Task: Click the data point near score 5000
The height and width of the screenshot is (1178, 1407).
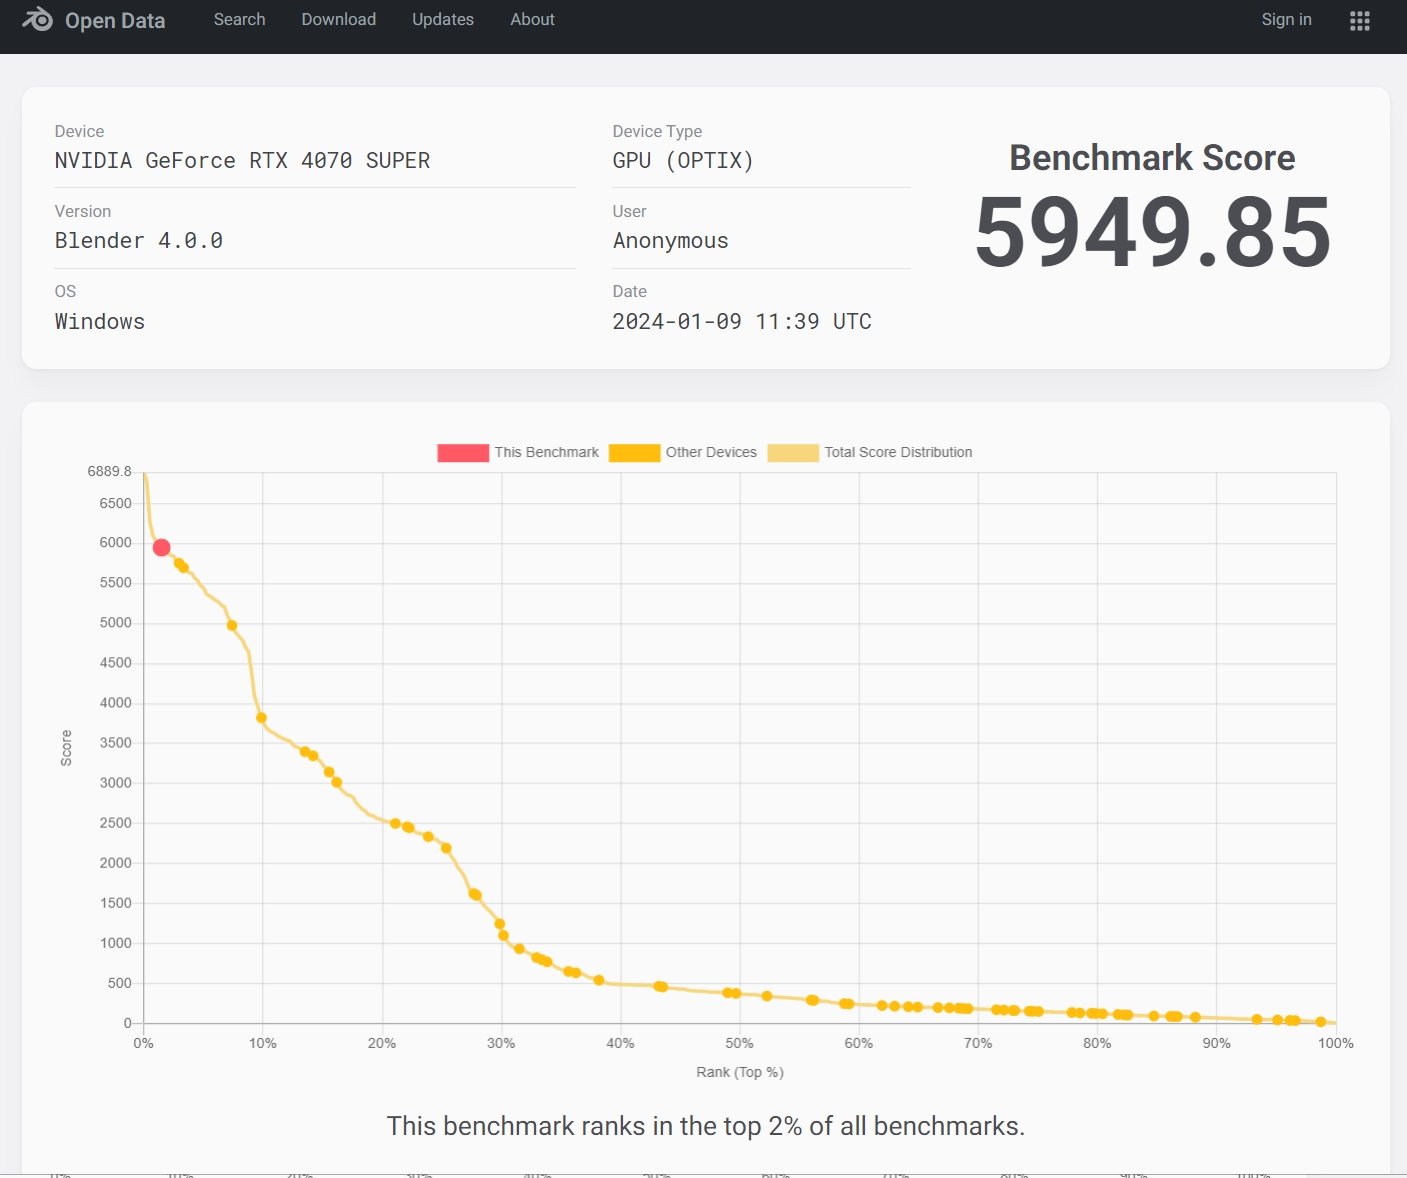Action: 232,625
